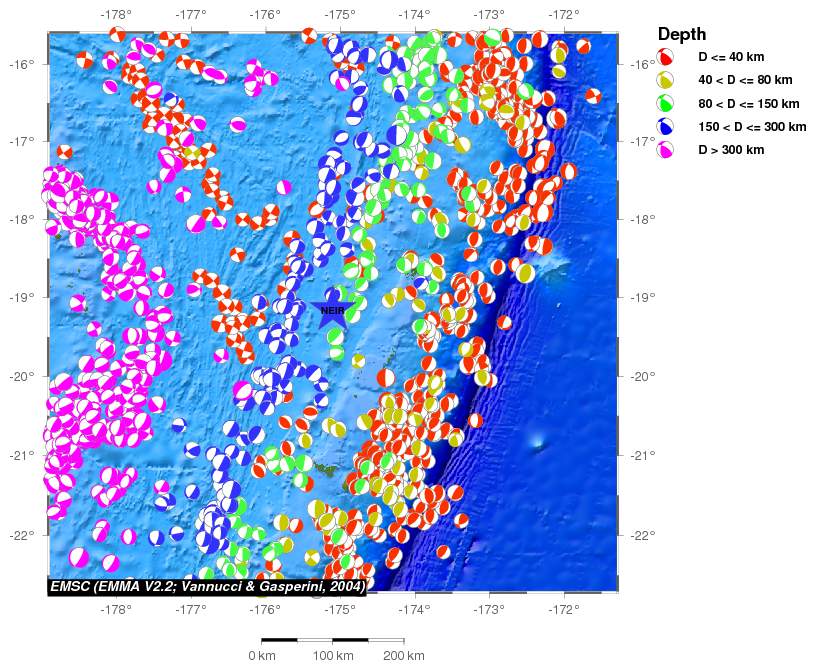Click the "100 km" scale bar label
Image resolution: width=816 pixels, height=670 pixels.
[333, 655]
